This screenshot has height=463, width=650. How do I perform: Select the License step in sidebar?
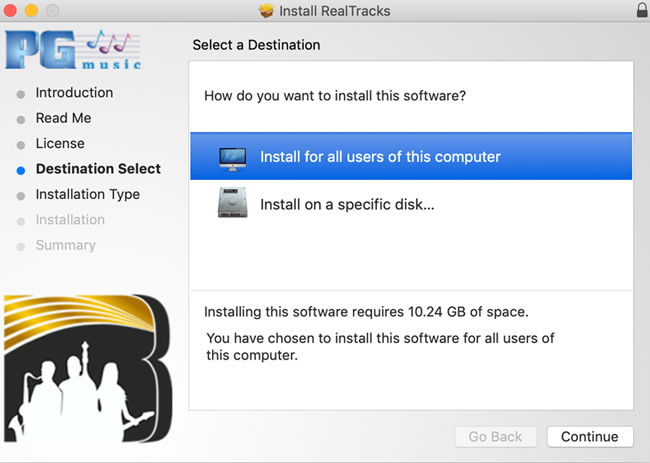point(60,143)
